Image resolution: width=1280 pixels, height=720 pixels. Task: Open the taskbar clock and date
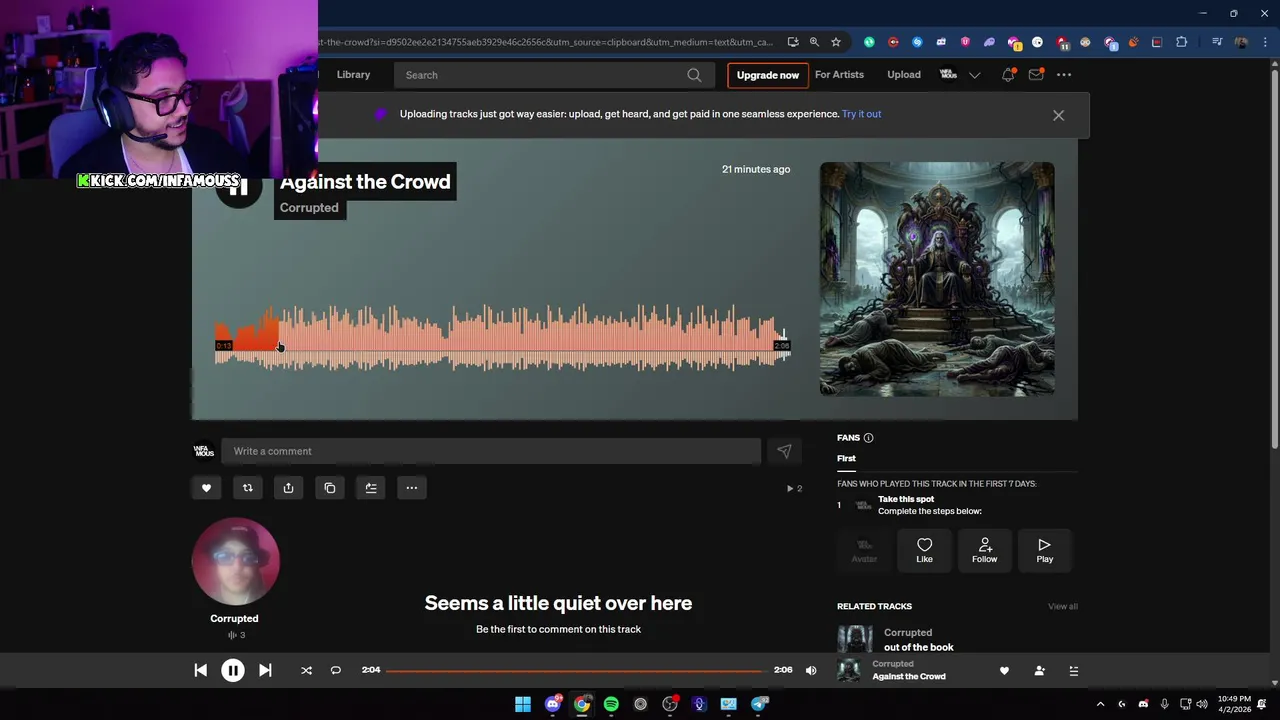(1235, 704)
